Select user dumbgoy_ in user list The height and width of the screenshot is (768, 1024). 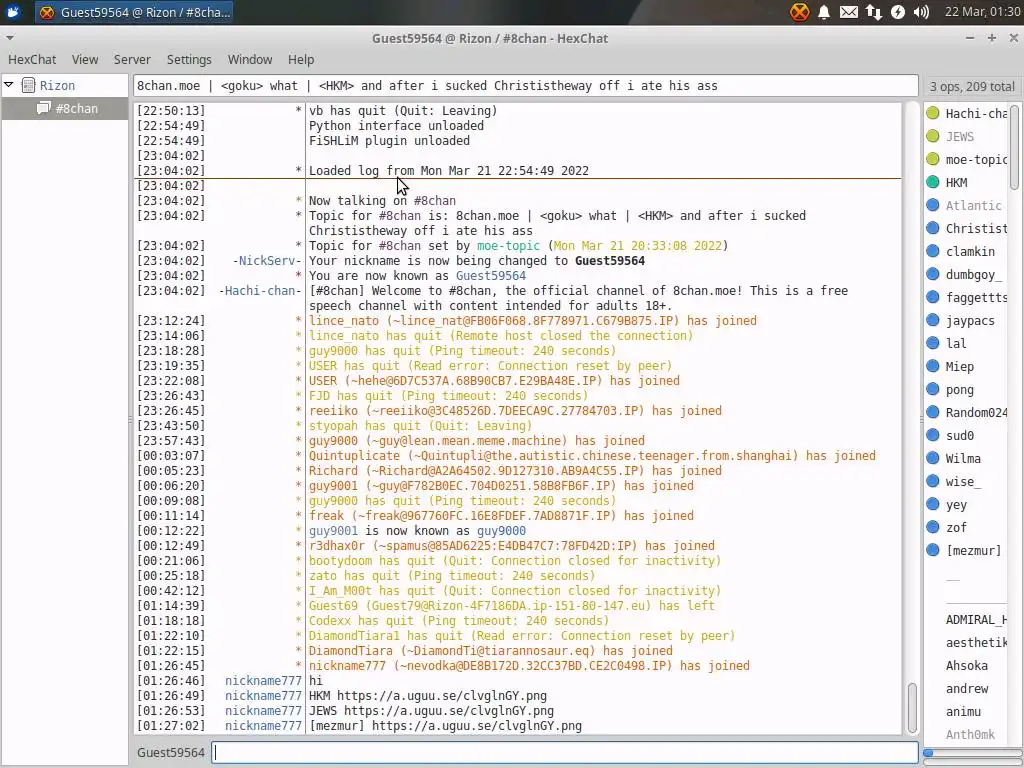pyautogui.click(x=973, y=275)
